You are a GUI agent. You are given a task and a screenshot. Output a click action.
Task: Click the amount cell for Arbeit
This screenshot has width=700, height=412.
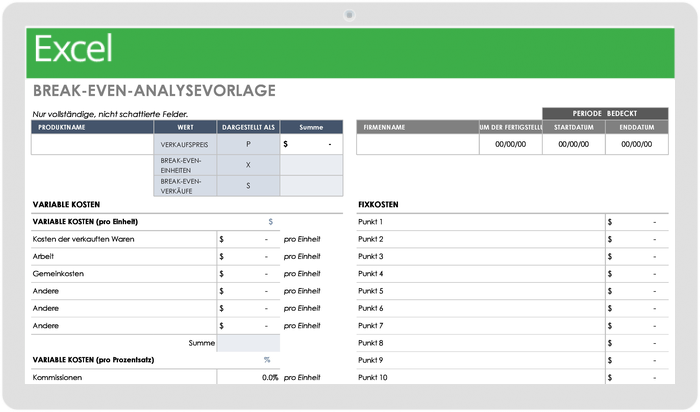pos(248,257)
